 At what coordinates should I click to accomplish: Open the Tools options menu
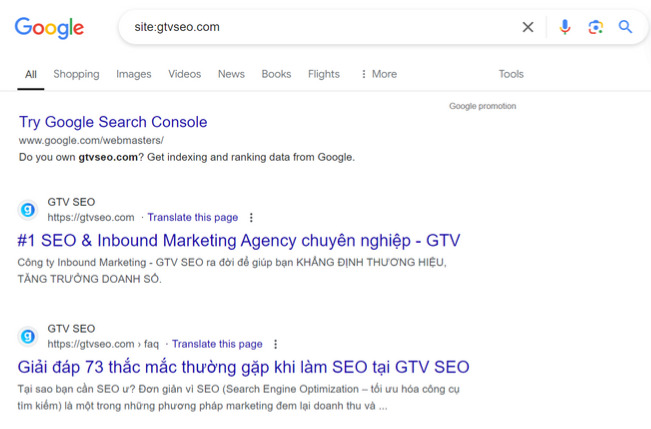[x=511, y=74]
